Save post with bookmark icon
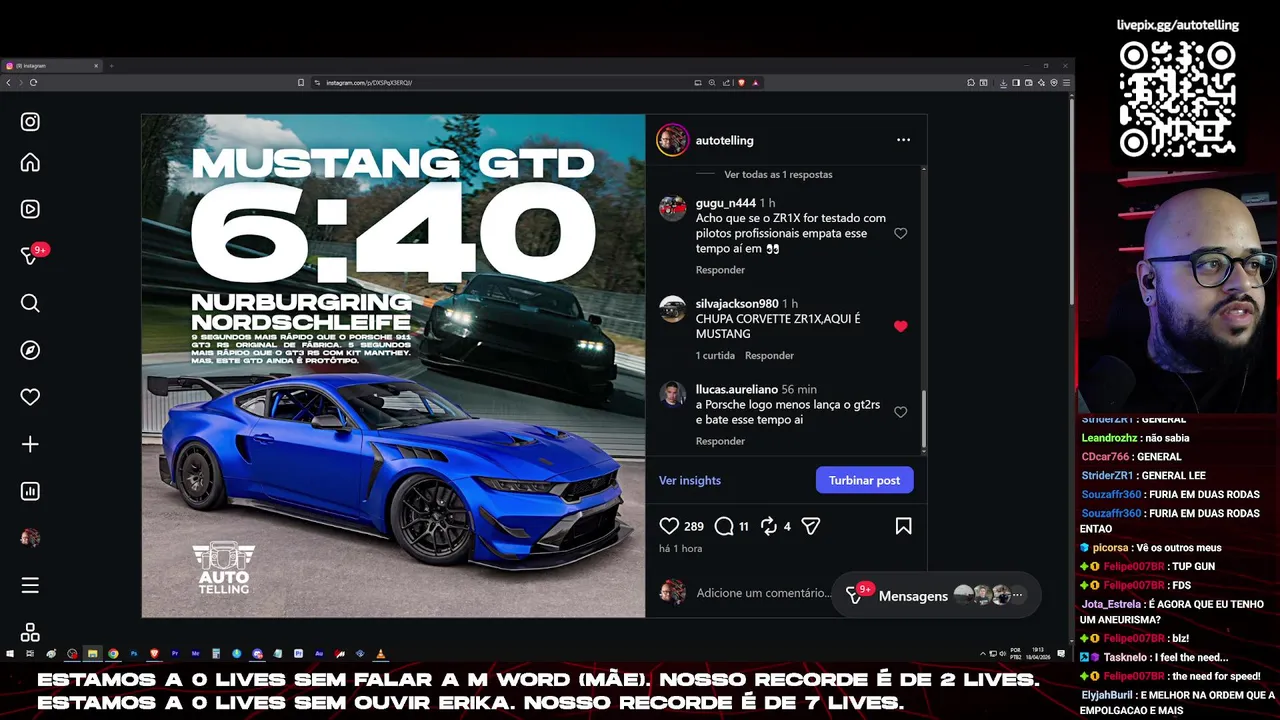Screen dimensions: 1280x720 coord(903,525)
